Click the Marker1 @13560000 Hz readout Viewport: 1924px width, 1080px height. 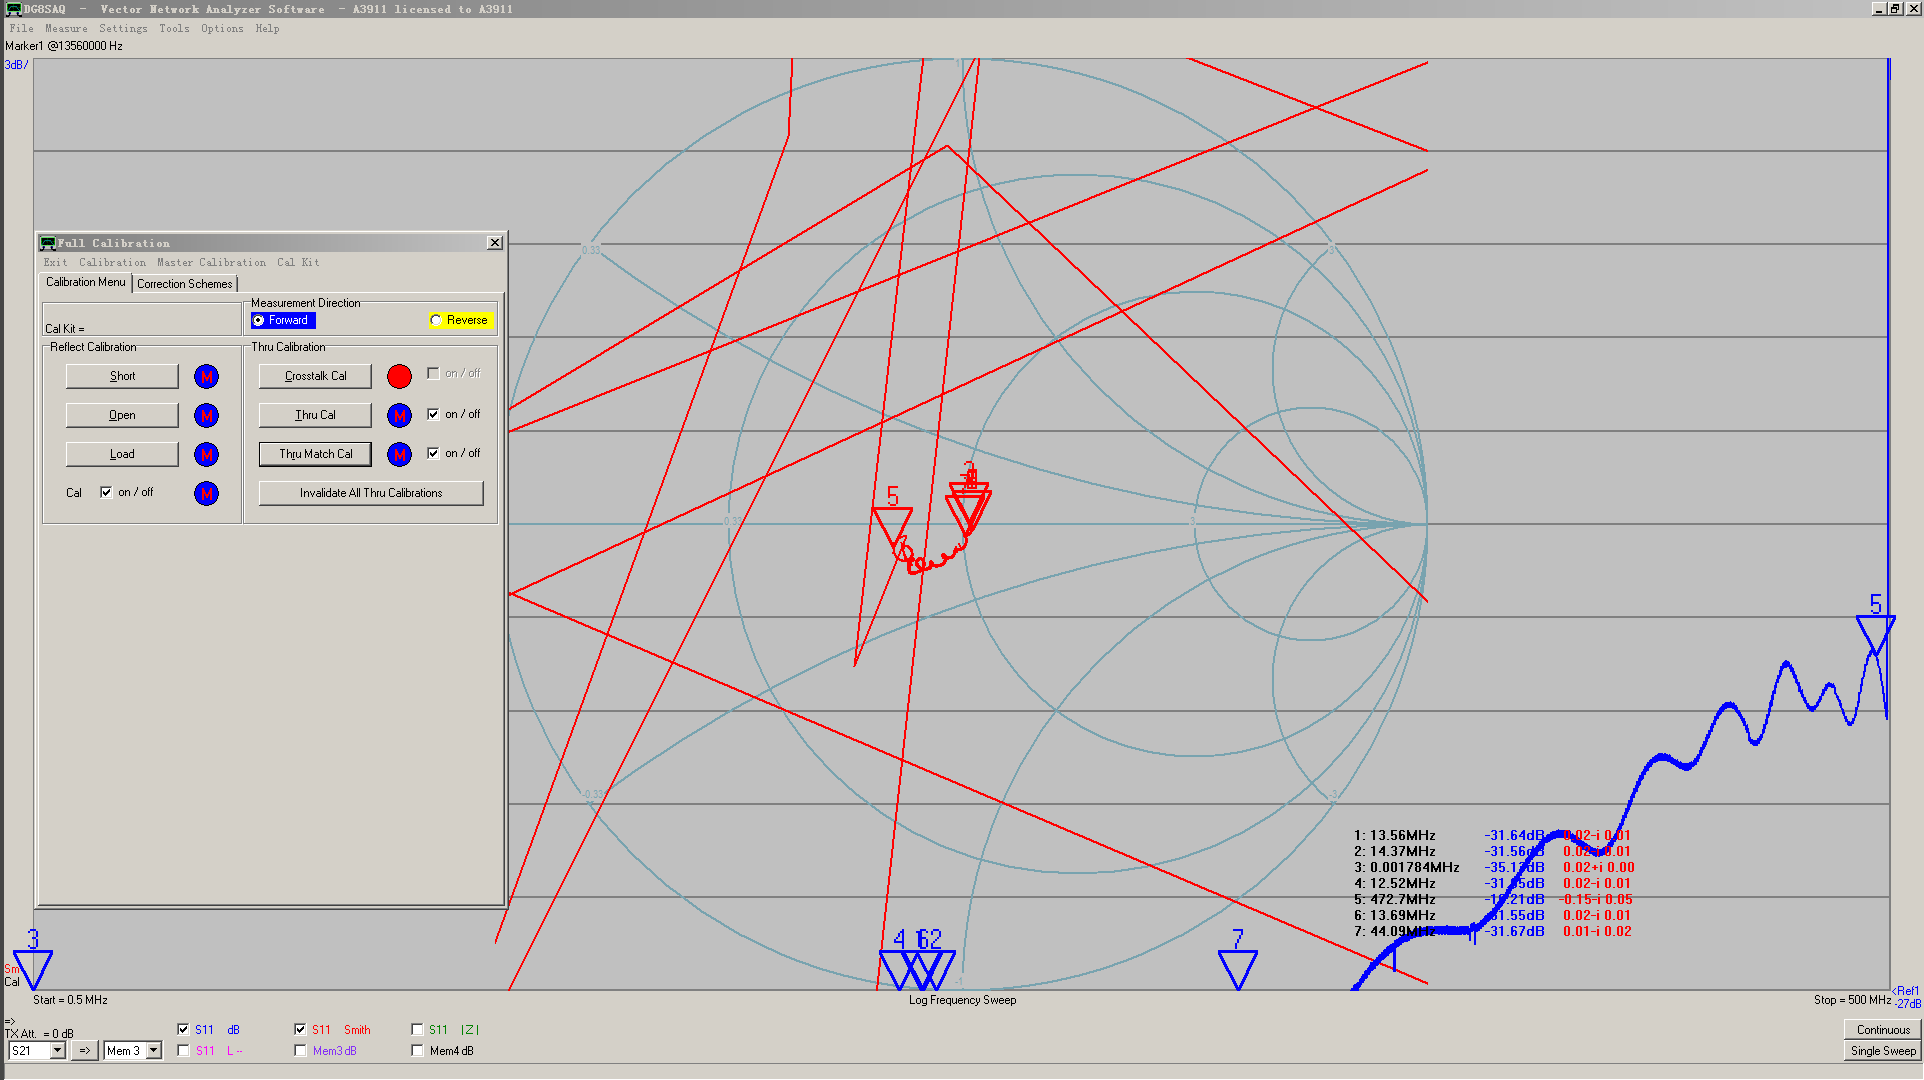point(64,46)
